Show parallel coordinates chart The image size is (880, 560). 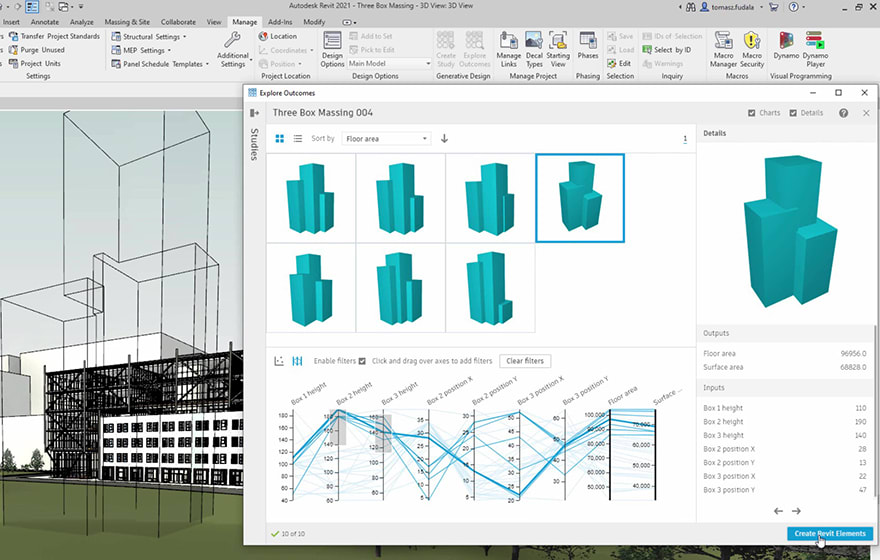coord(297,361)
